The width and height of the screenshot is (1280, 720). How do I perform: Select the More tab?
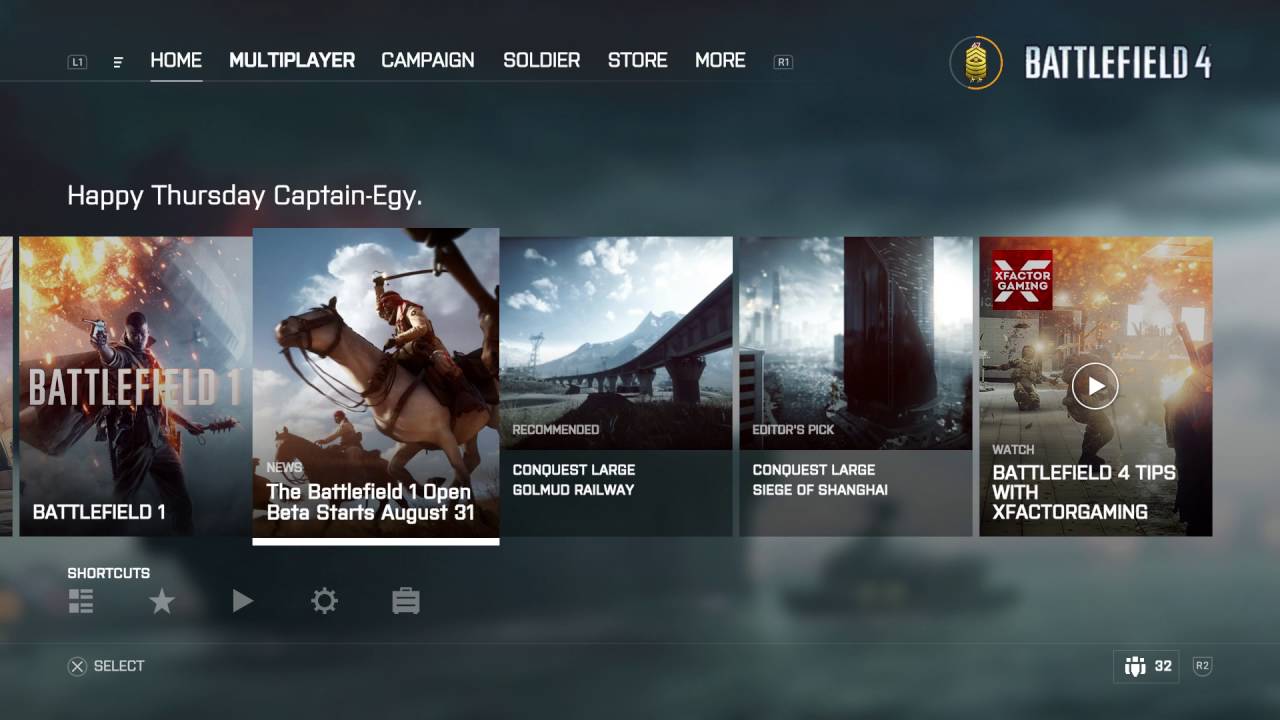point(720,60)
